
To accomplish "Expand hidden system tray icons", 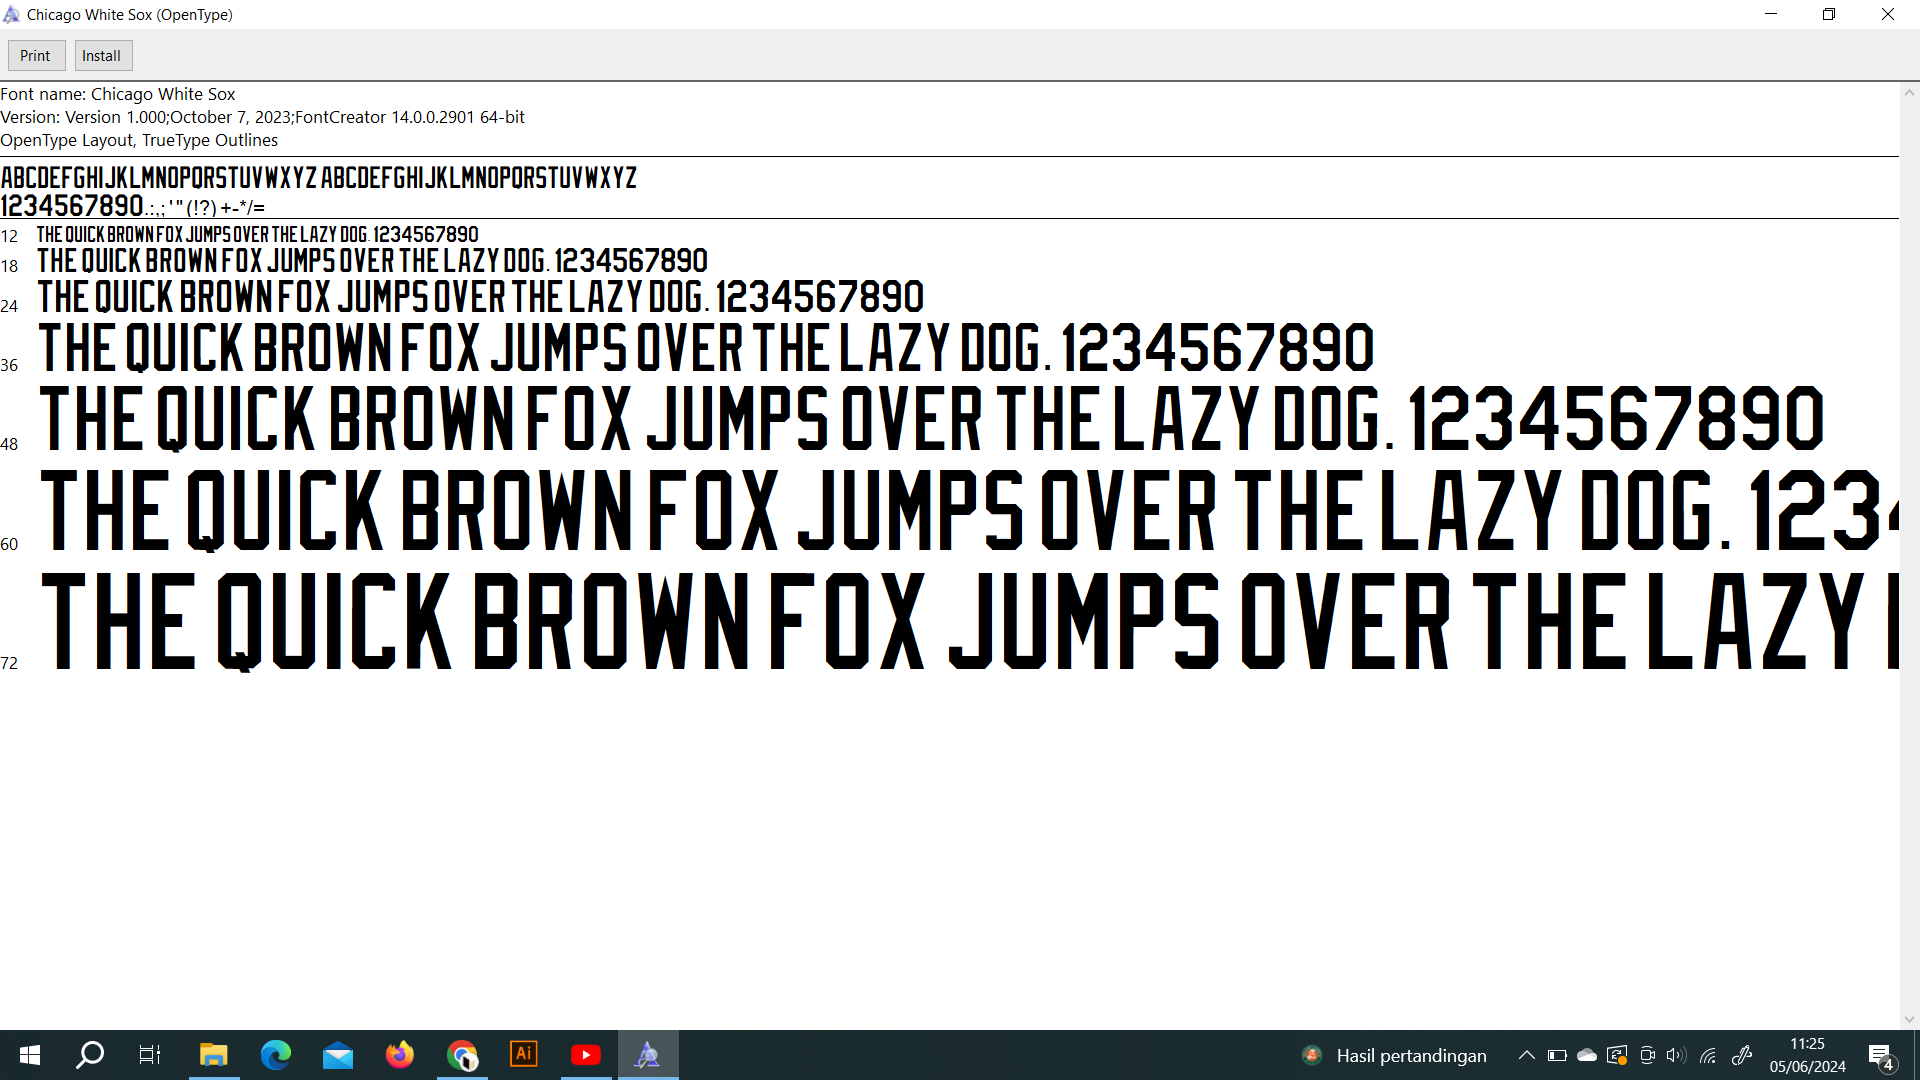I will (x=1526, y=1055).
